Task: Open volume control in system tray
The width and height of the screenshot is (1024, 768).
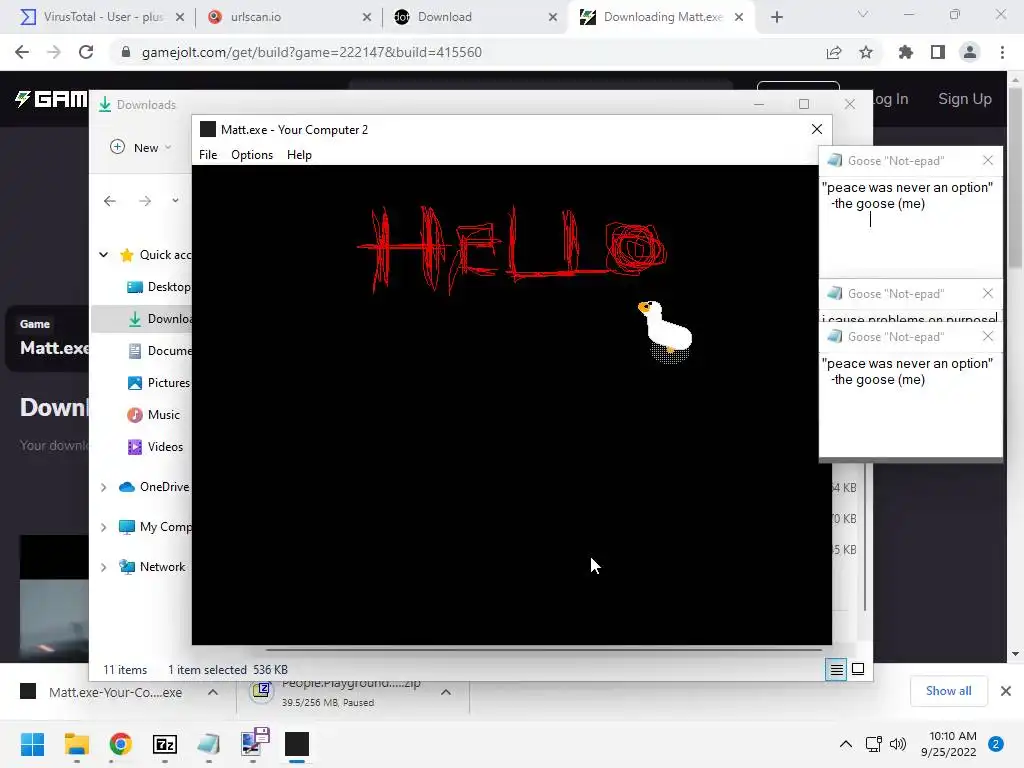Action: [x=899, y=744]
